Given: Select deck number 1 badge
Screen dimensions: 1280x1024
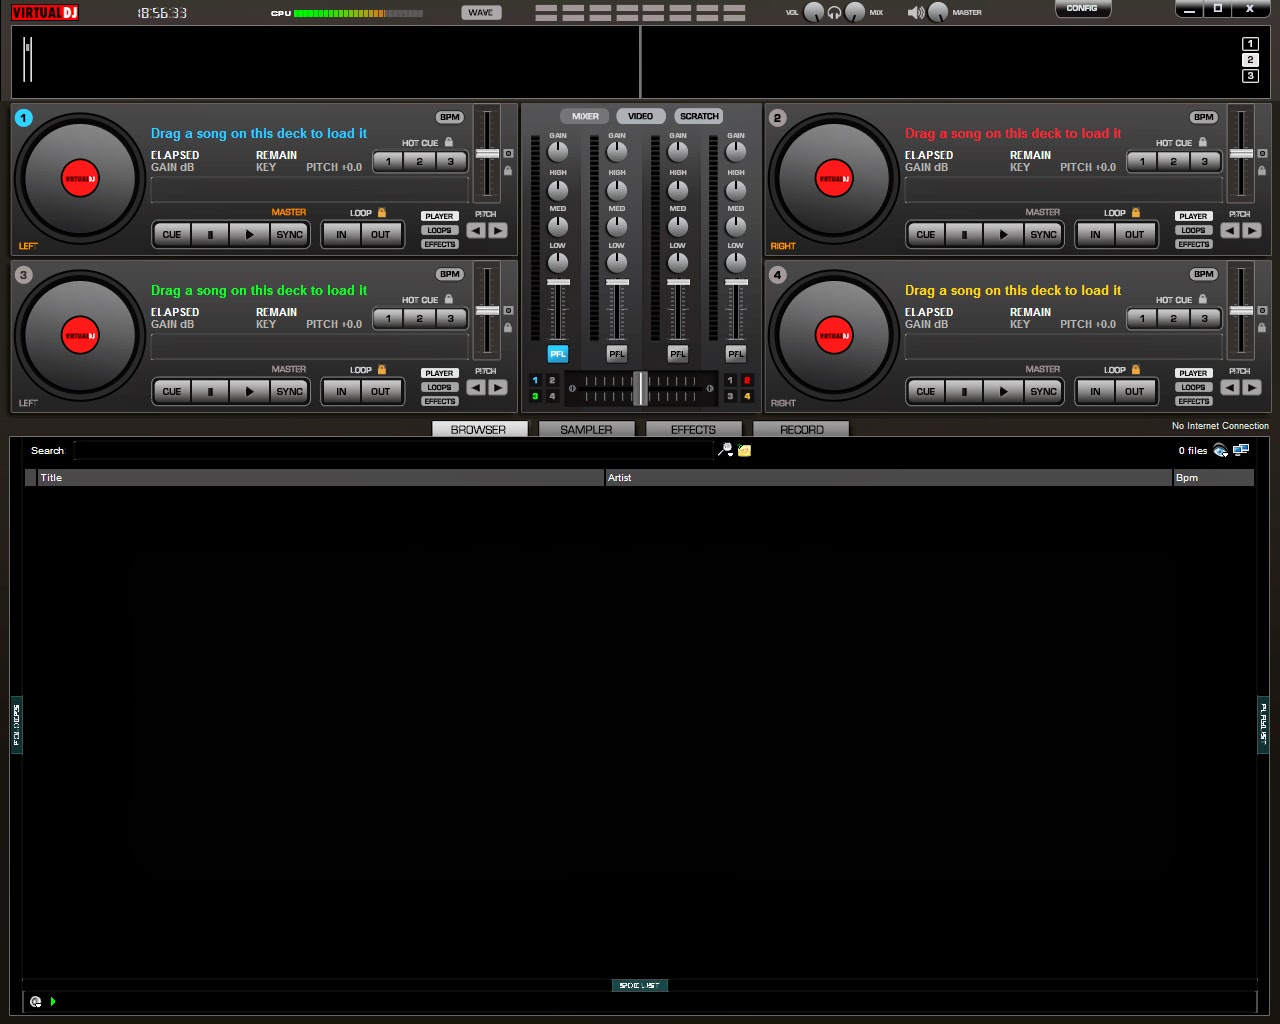Looking at the screenshot, I should click(24, 118).
